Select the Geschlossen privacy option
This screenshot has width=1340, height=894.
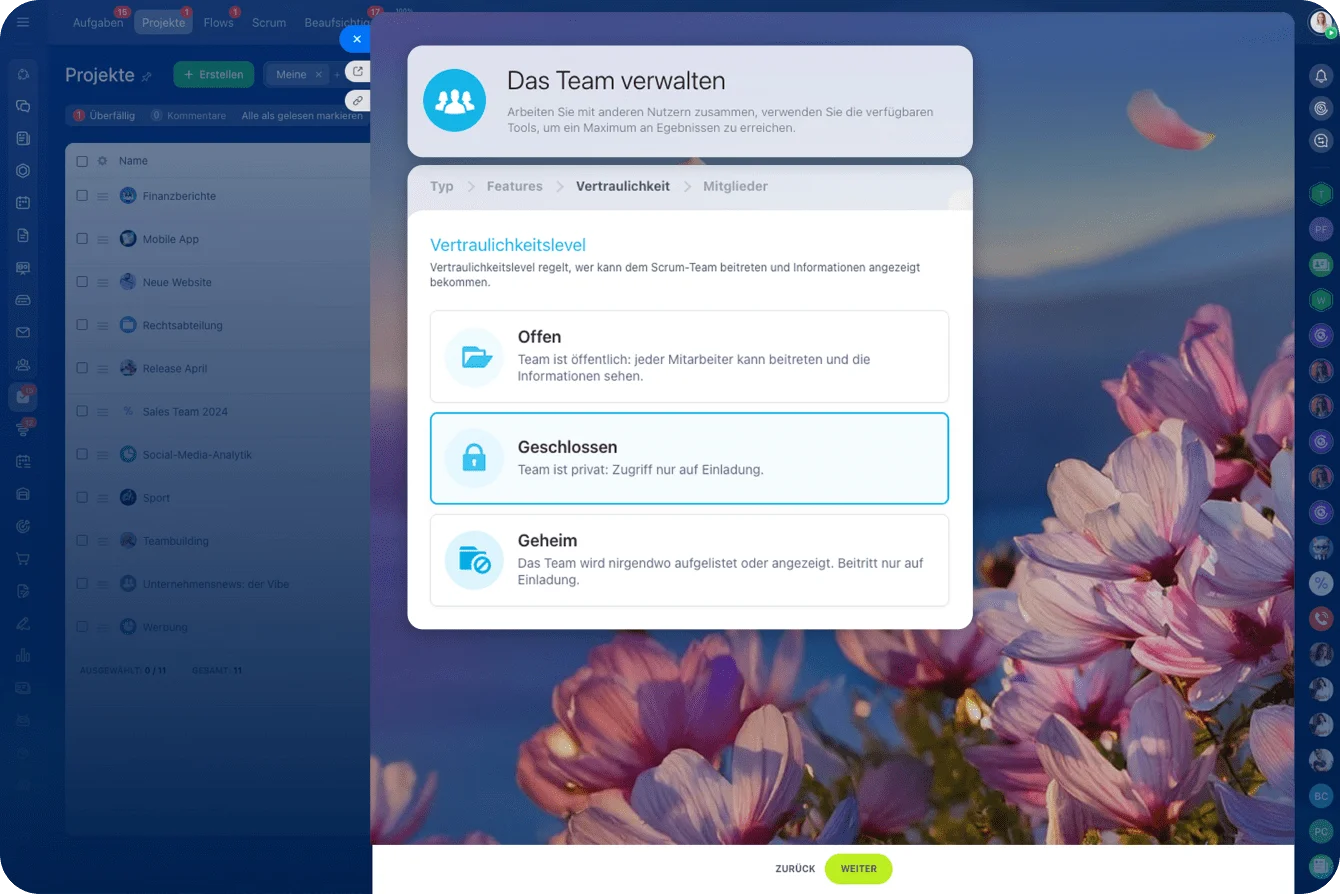689,457
